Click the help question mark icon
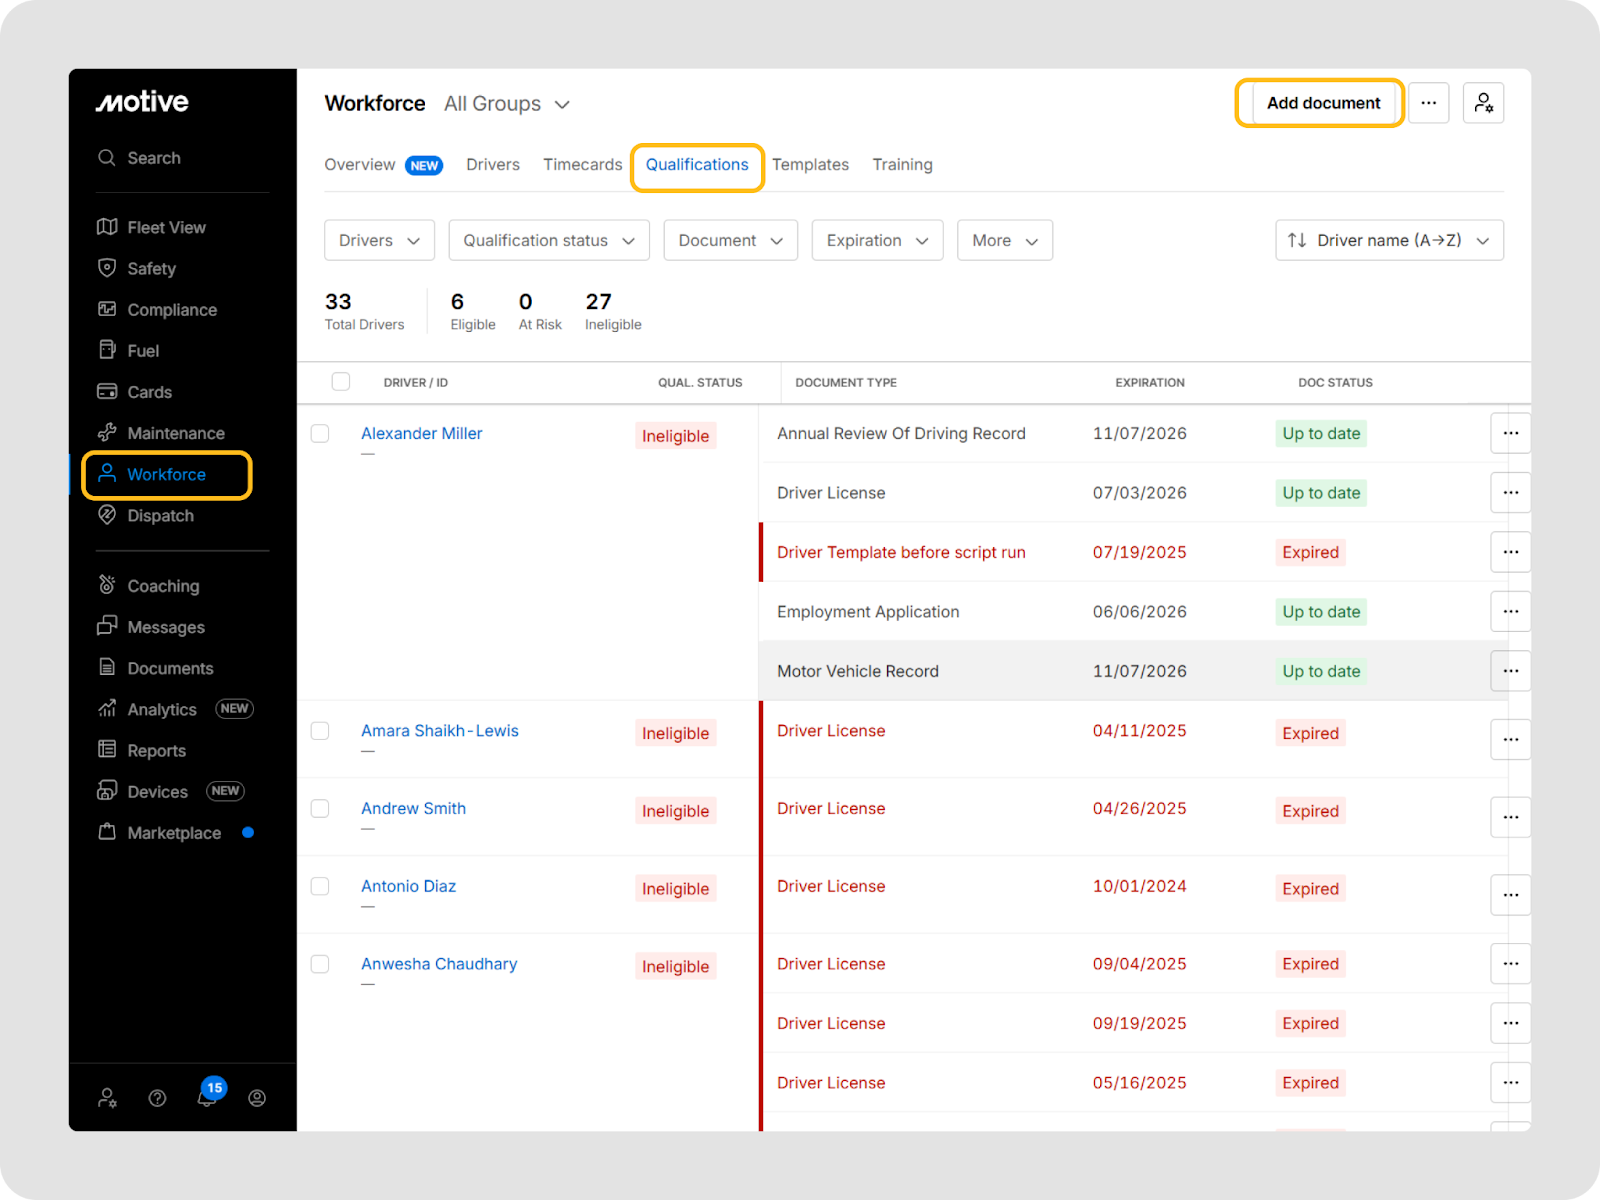1600x1200 pixels. [157, 1098]
